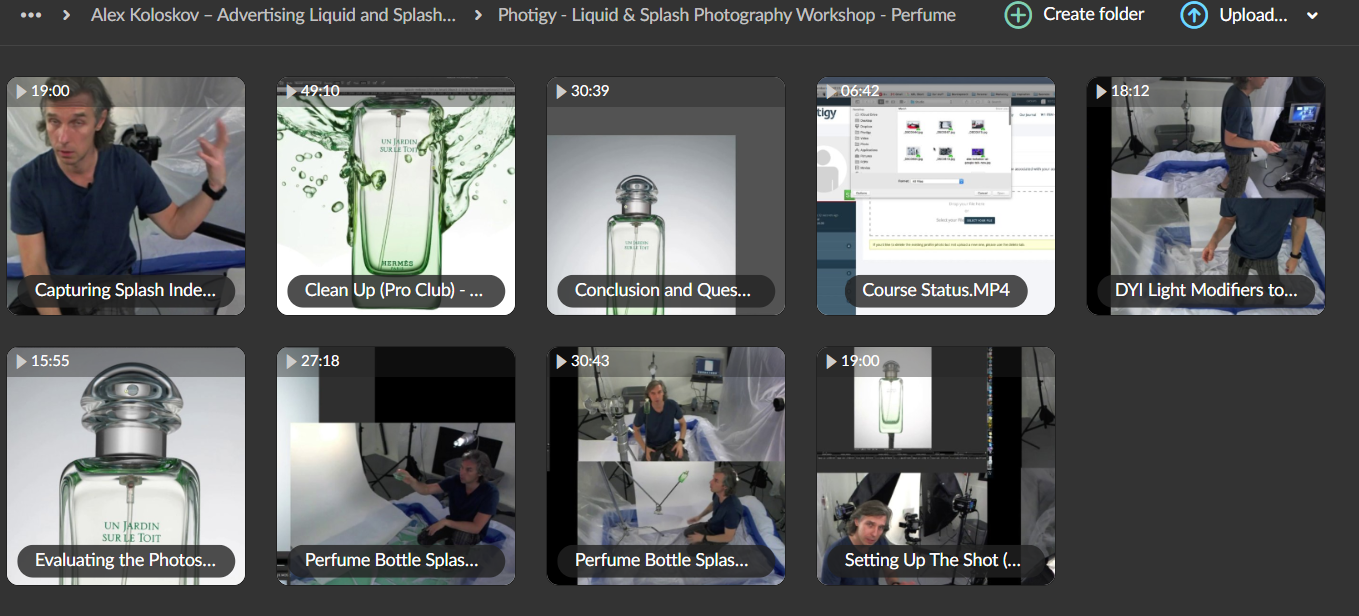Click play icon on the 30:39 Conclusion video

[x=561, y=91]
